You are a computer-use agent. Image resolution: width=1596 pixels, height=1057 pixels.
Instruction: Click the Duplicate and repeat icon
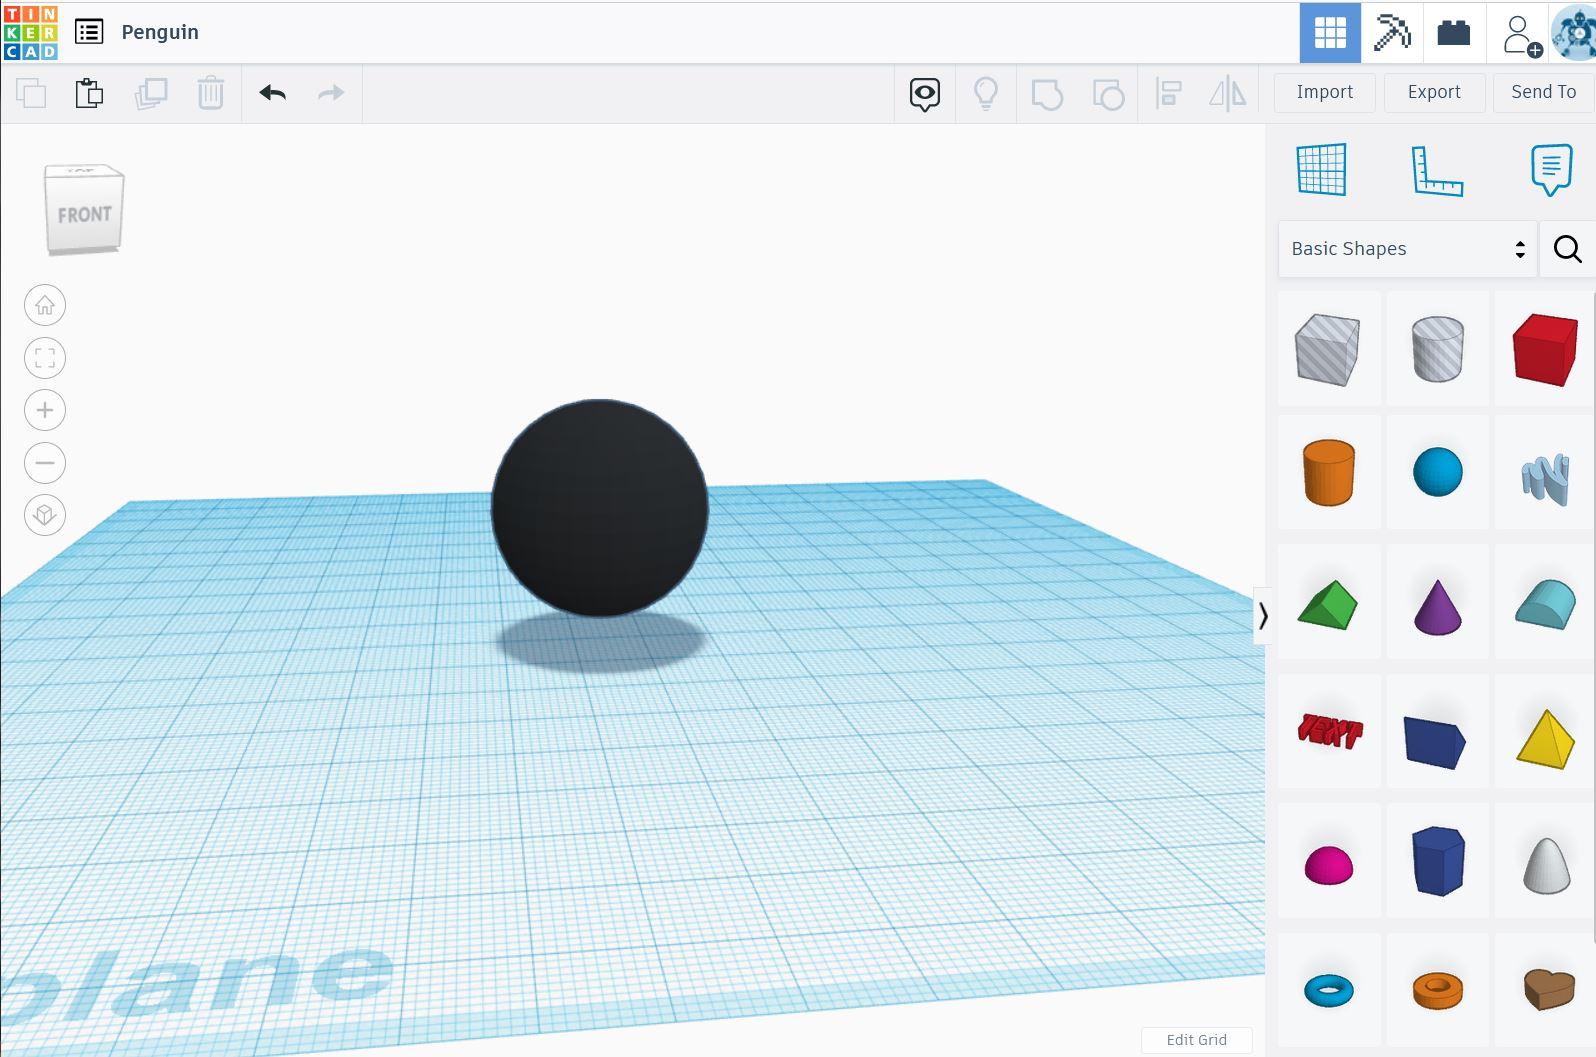click(151, 93)
